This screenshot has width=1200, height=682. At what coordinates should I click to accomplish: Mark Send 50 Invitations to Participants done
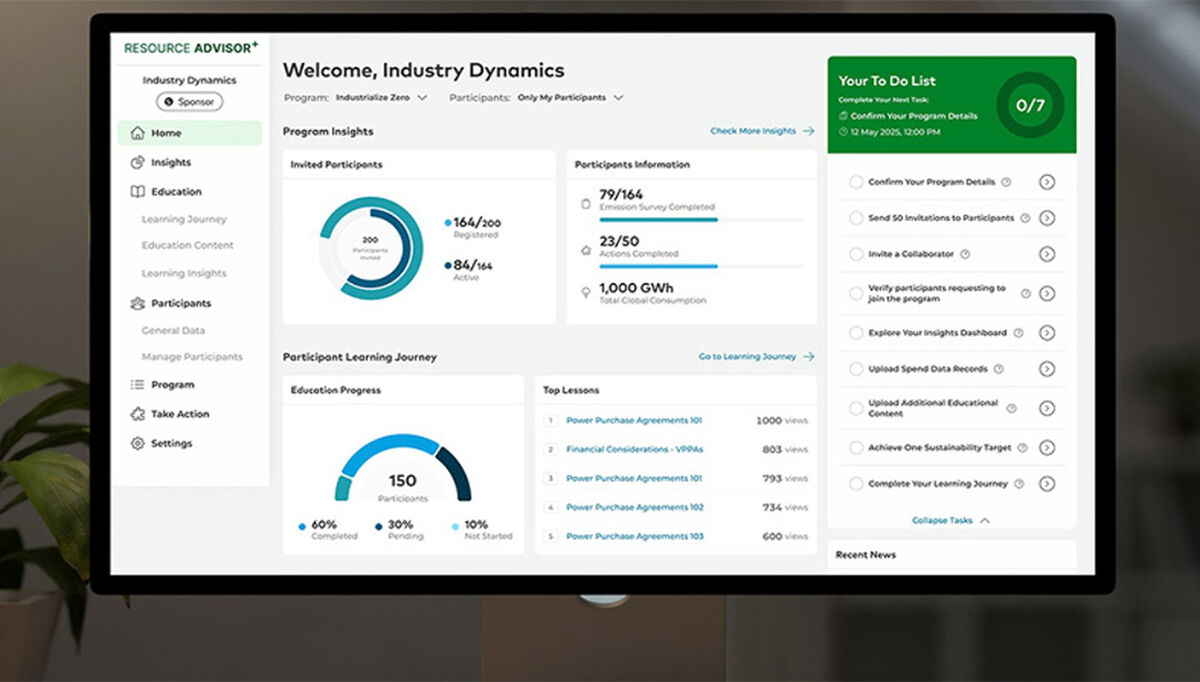point(855,218)
